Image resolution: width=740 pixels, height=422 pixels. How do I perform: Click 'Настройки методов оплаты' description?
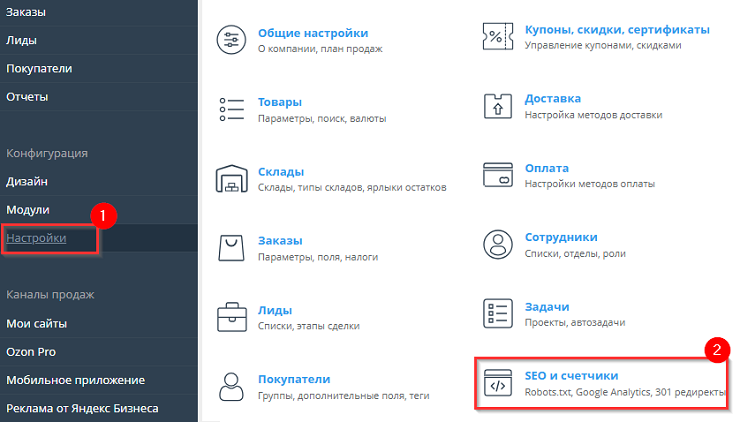pos(590,184)
